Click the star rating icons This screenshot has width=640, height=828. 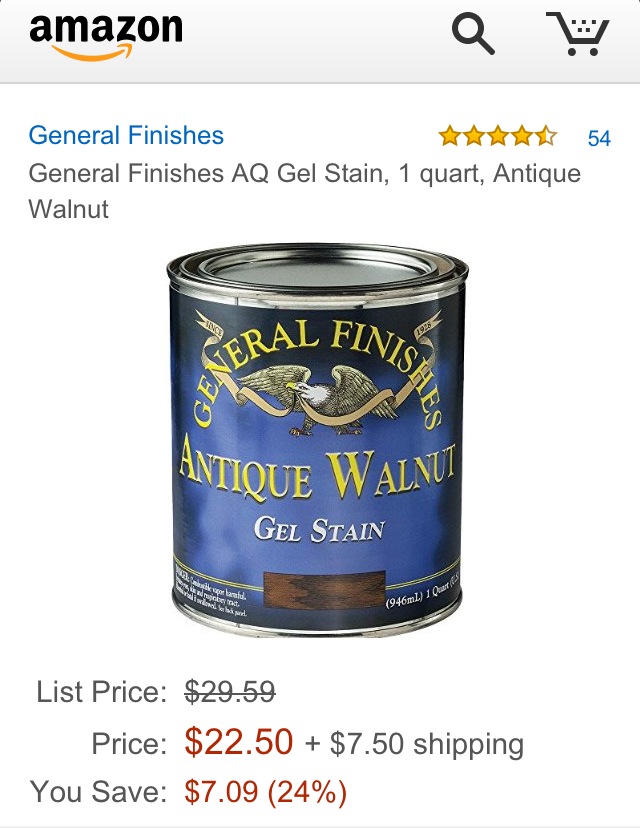tap(497, 136)
